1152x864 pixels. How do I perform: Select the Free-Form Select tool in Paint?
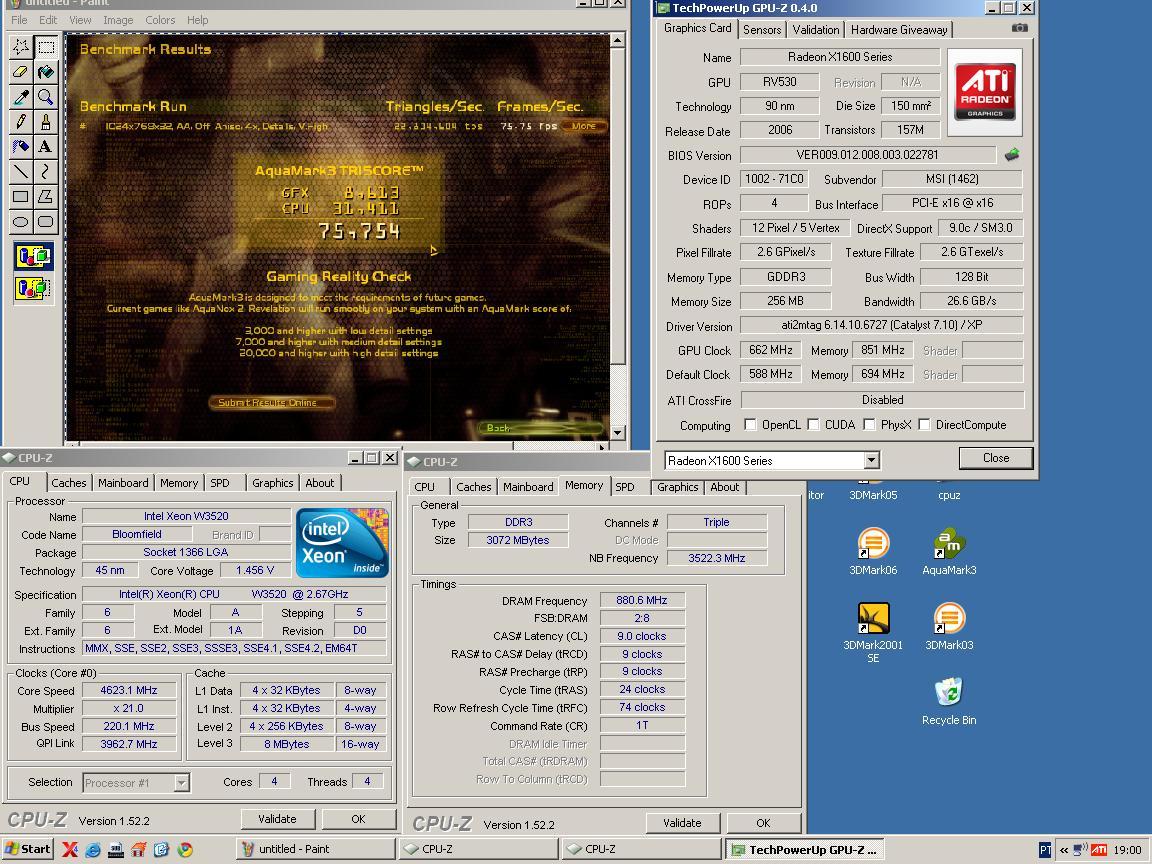click(x=21, y=47)
